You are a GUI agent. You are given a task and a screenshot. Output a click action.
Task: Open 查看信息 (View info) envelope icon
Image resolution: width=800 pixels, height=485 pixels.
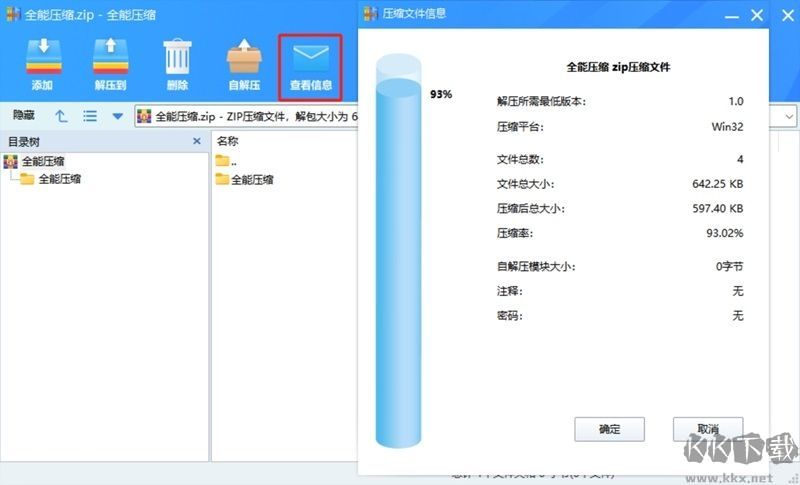(x=311, y=66)
